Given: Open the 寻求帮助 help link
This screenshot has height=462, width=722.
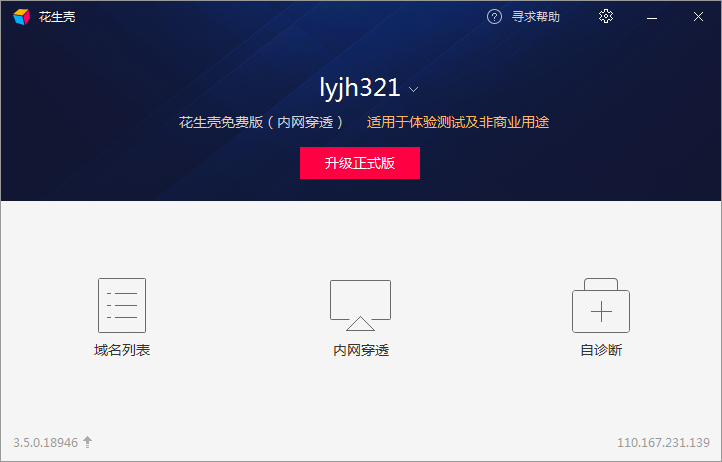Looking at the screenshot, I should [536, 17].
